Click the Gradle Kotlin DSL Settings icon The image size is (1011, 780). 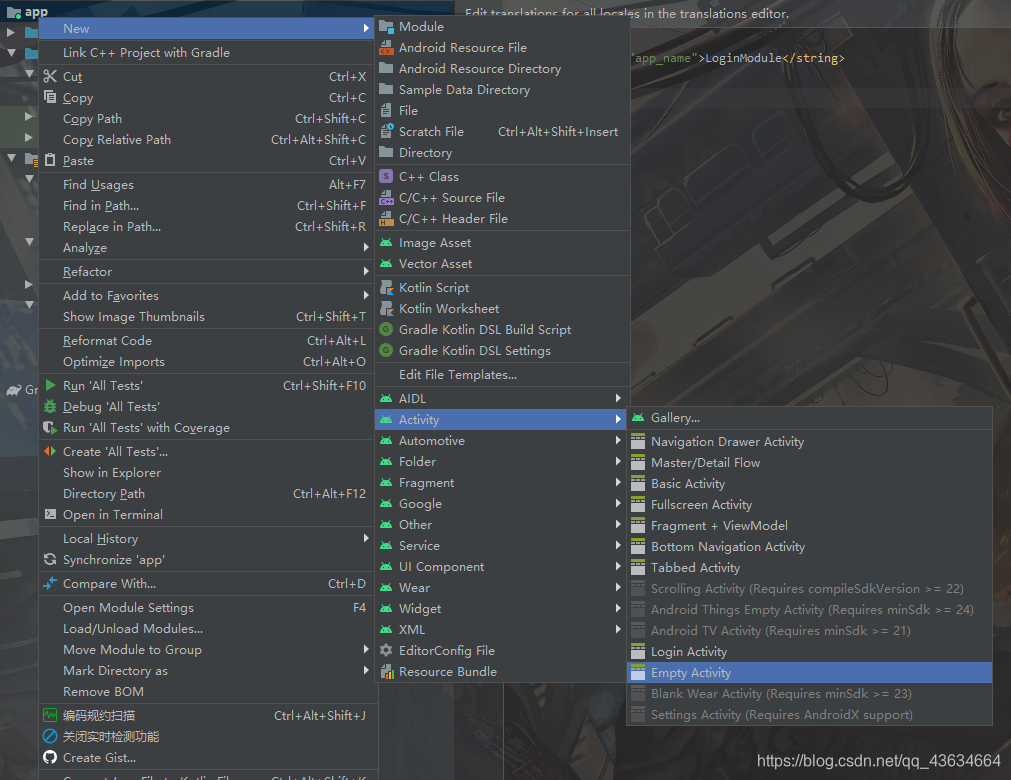[386, 351]
